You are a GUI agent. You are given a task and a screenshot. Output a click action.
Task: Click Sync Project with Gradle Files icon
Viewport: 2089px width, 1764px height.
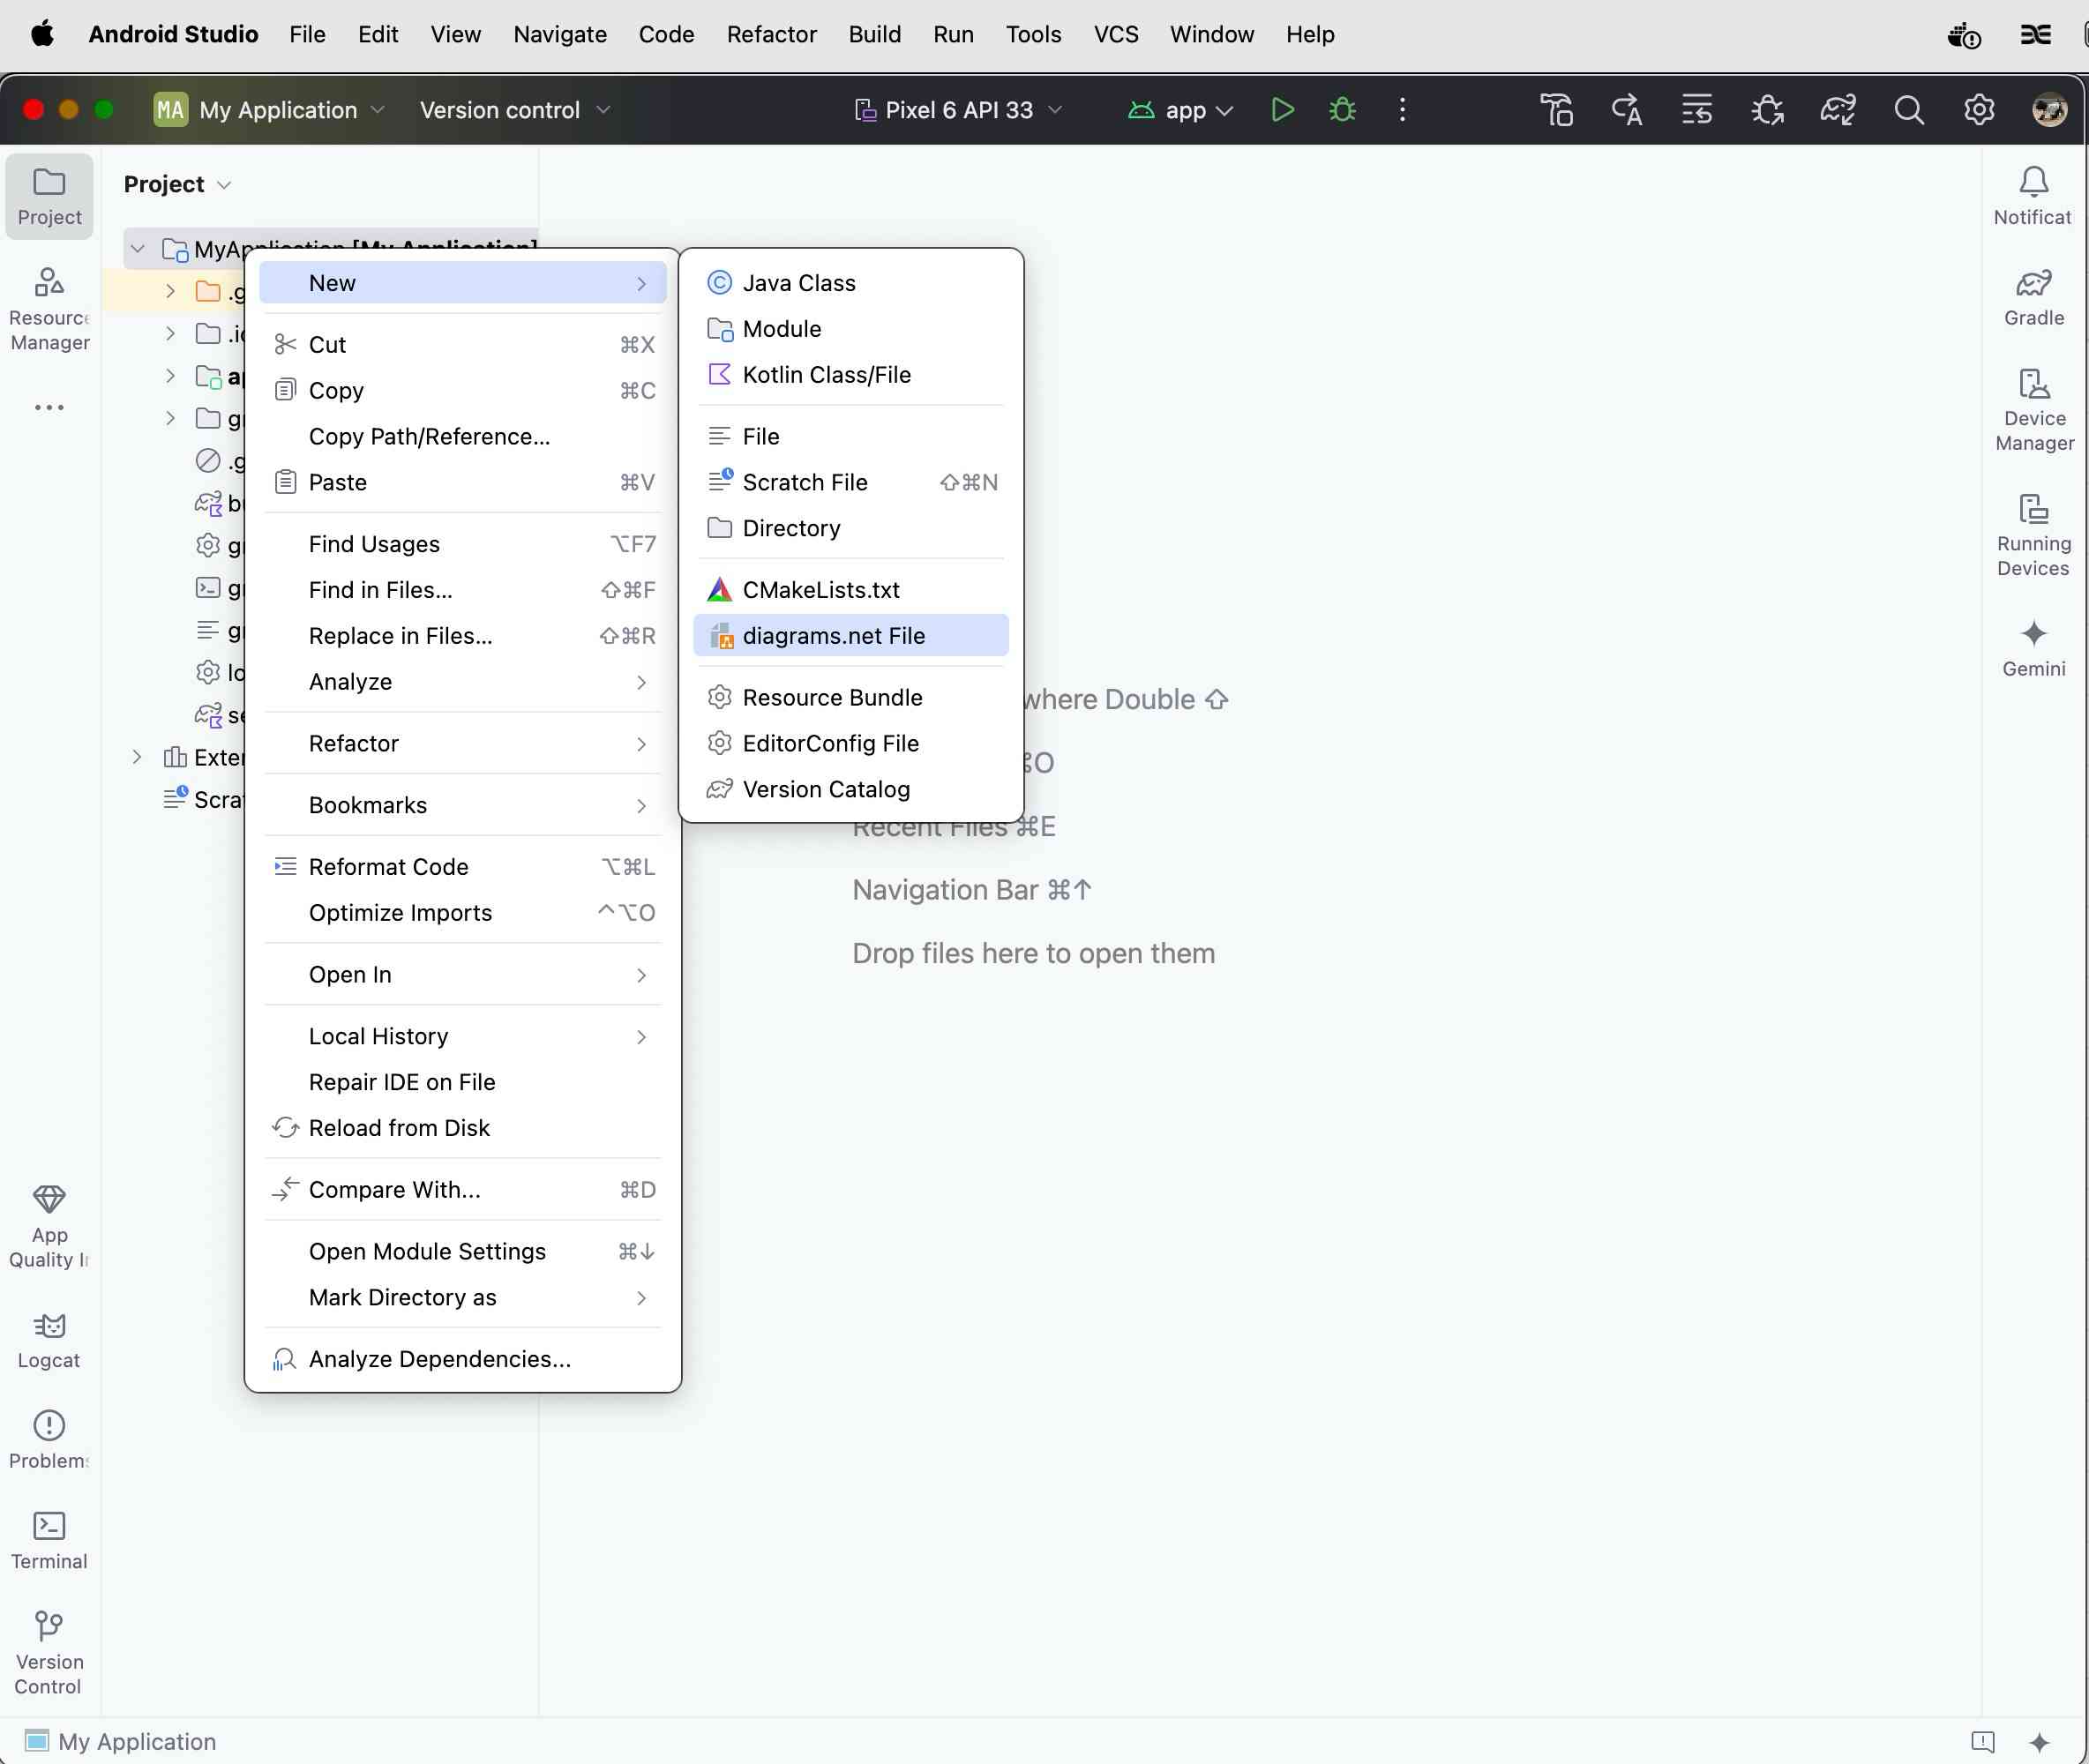tap(1838, 110)
